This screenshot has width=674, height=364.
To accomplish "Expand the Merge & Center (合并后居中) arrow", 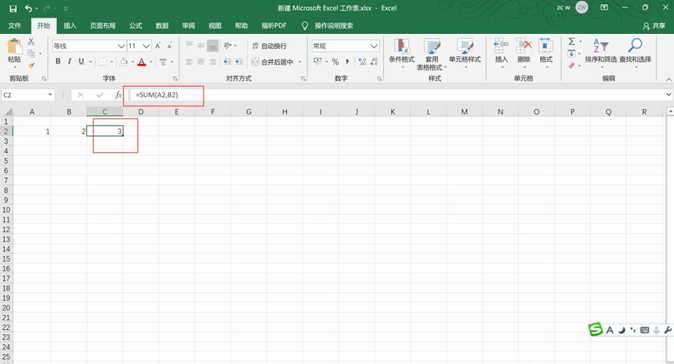I will point(300,62).
